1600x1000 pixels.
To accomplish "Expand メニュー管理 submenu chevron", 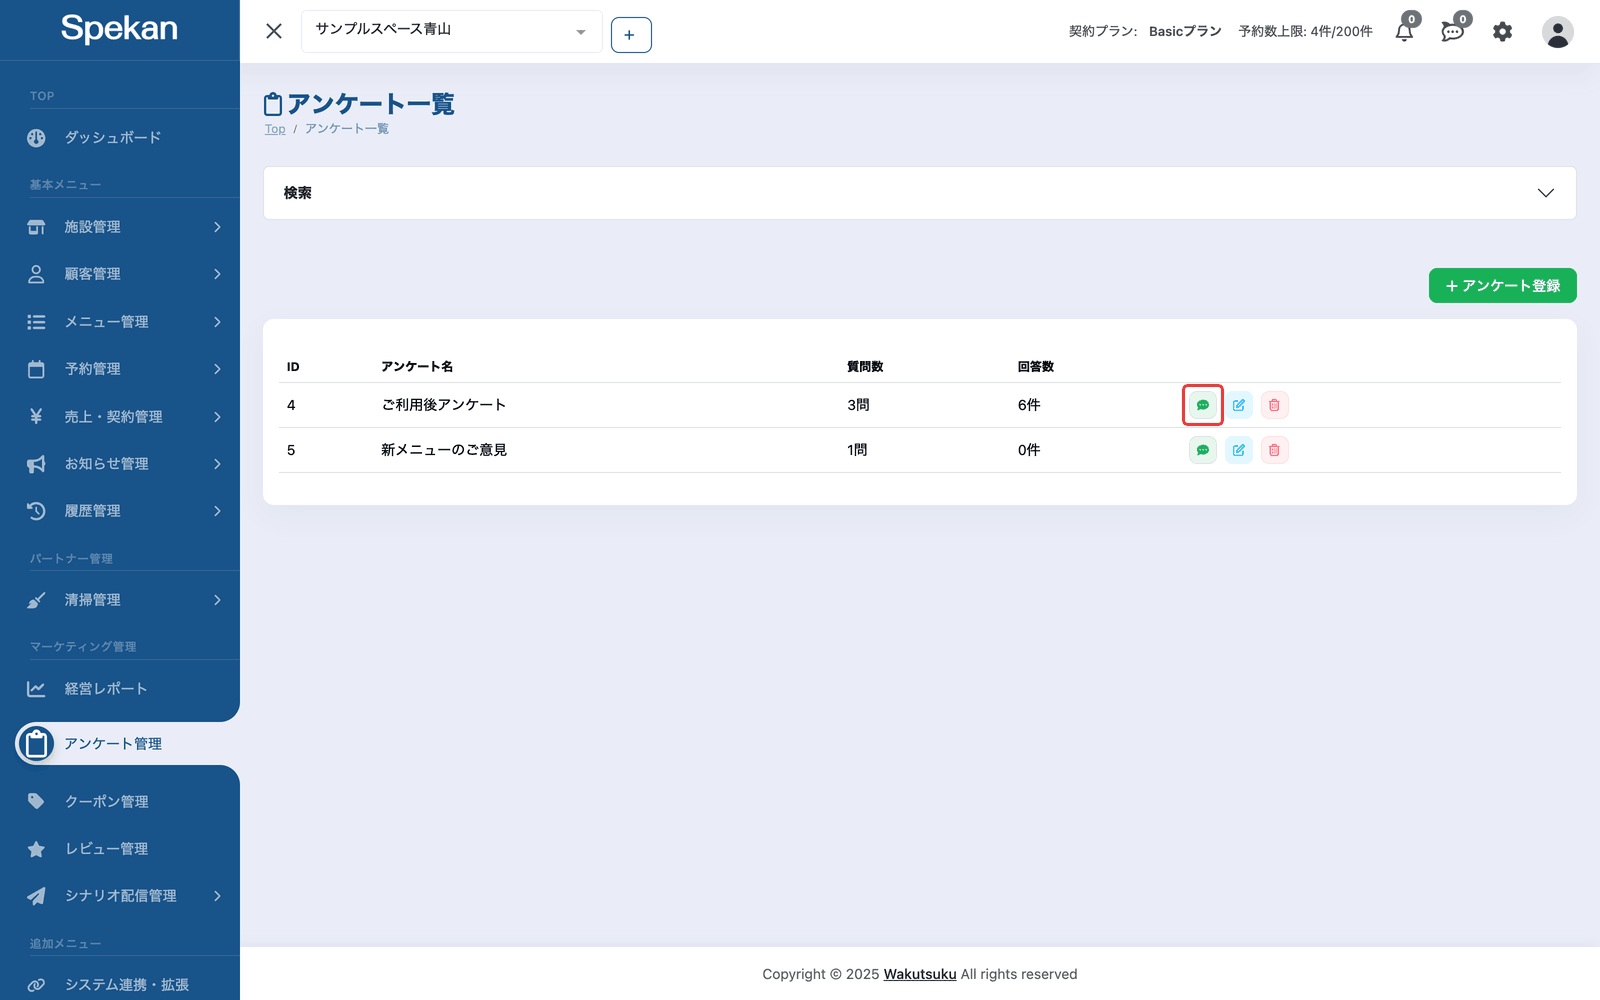I will (x=217, y=322).
